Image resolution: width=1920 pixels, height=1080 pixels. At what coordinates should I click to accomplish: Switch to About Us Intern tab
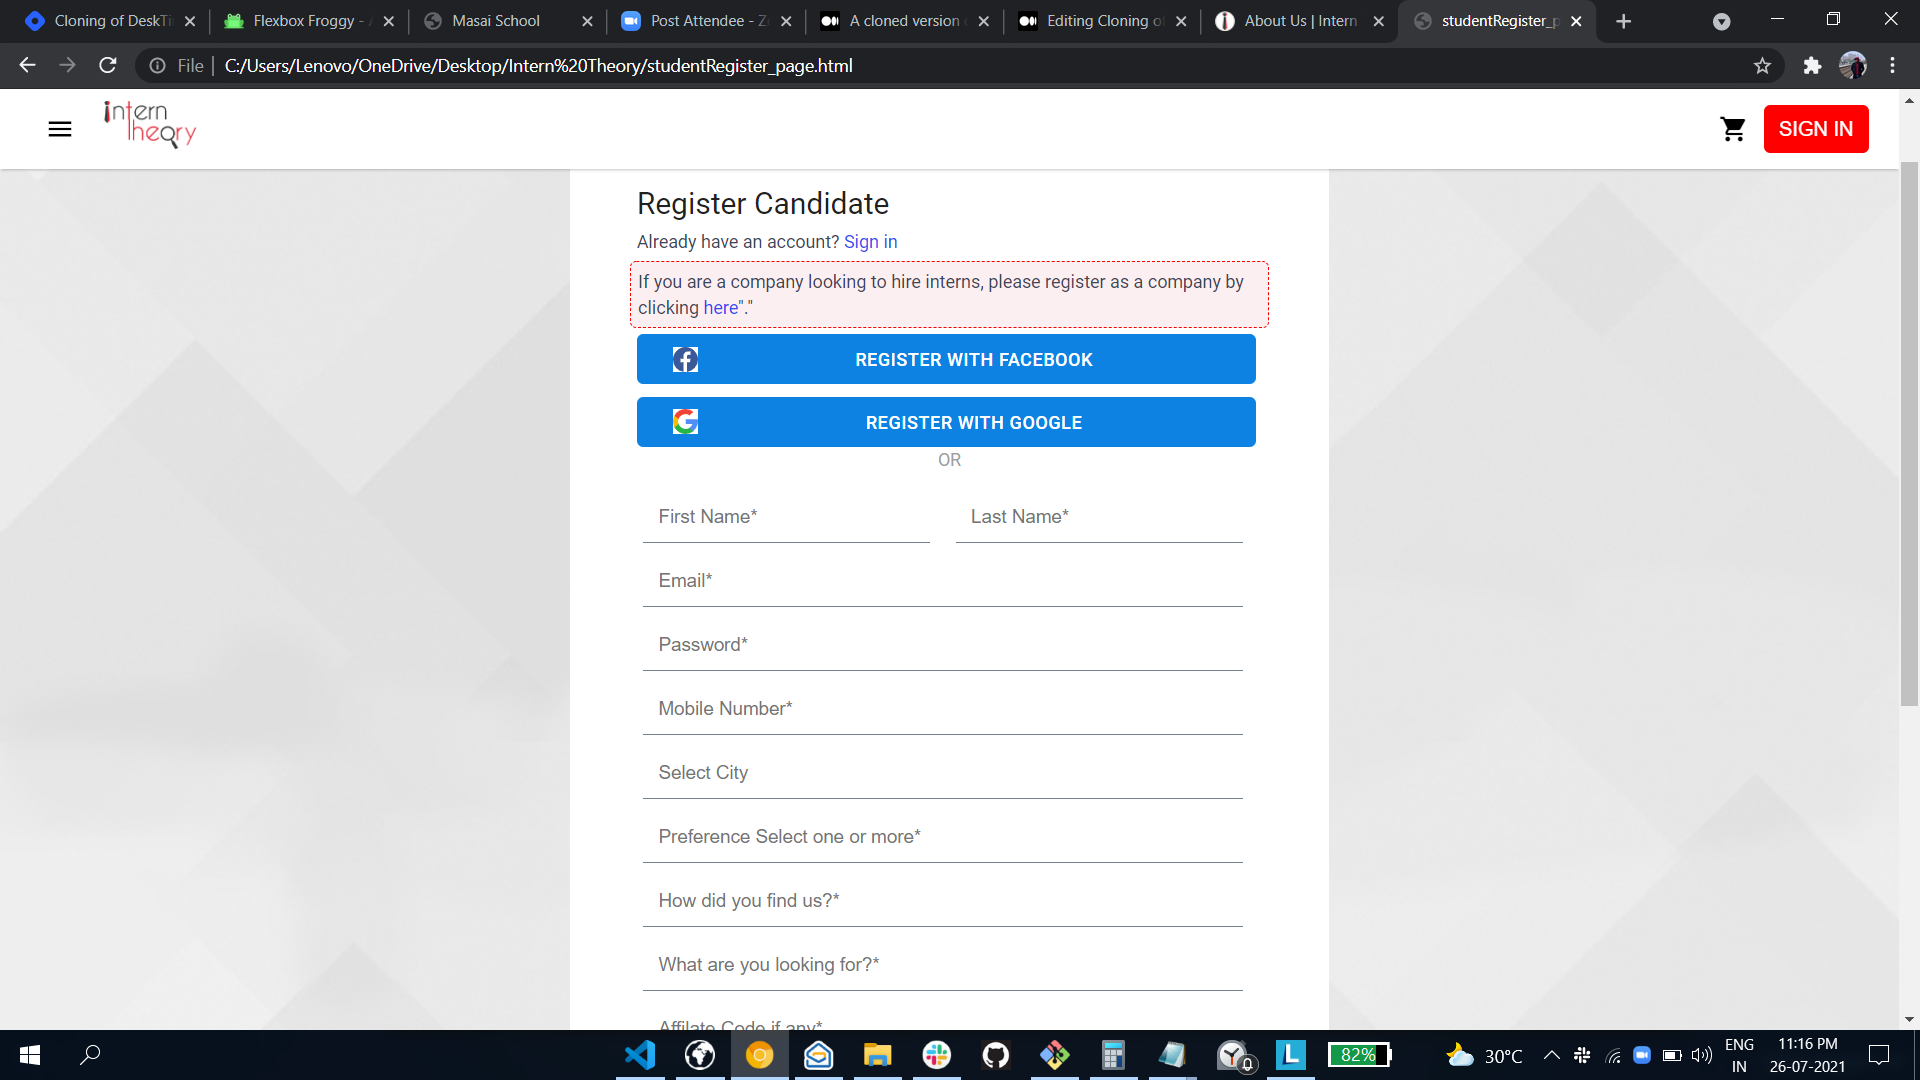tap(1299, 21)
